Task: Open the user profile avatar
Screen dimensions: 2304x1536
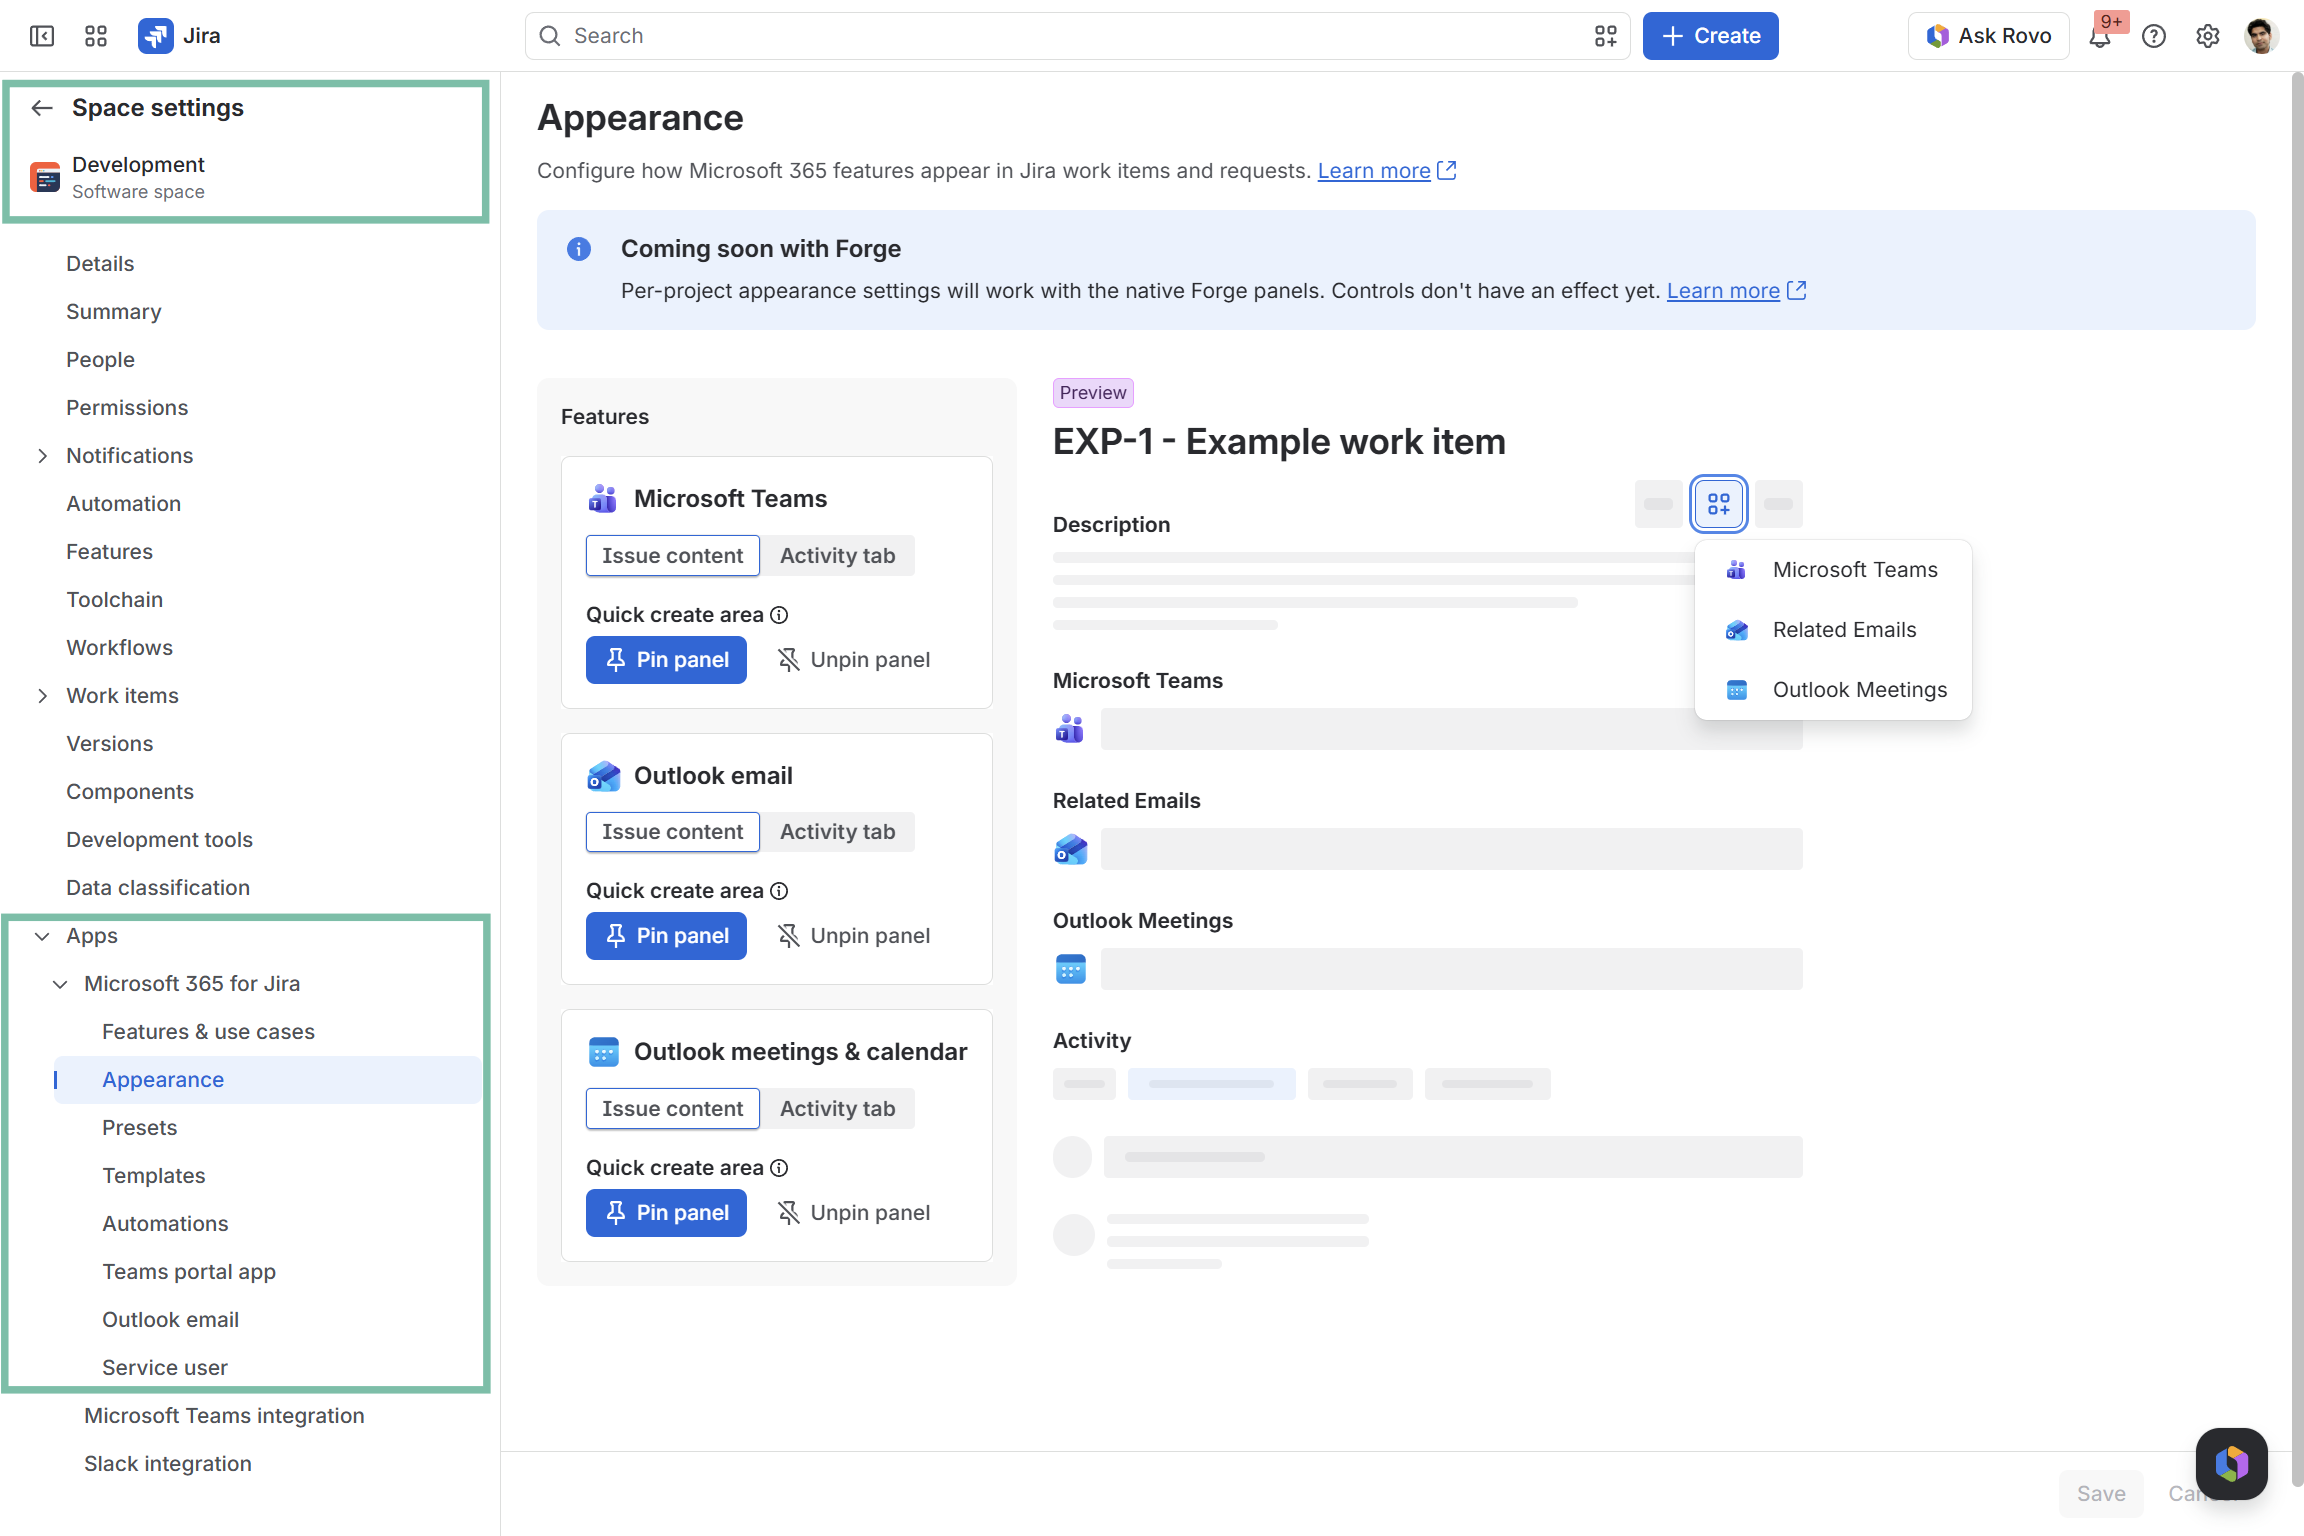Action: click(x=2261, y=36)
